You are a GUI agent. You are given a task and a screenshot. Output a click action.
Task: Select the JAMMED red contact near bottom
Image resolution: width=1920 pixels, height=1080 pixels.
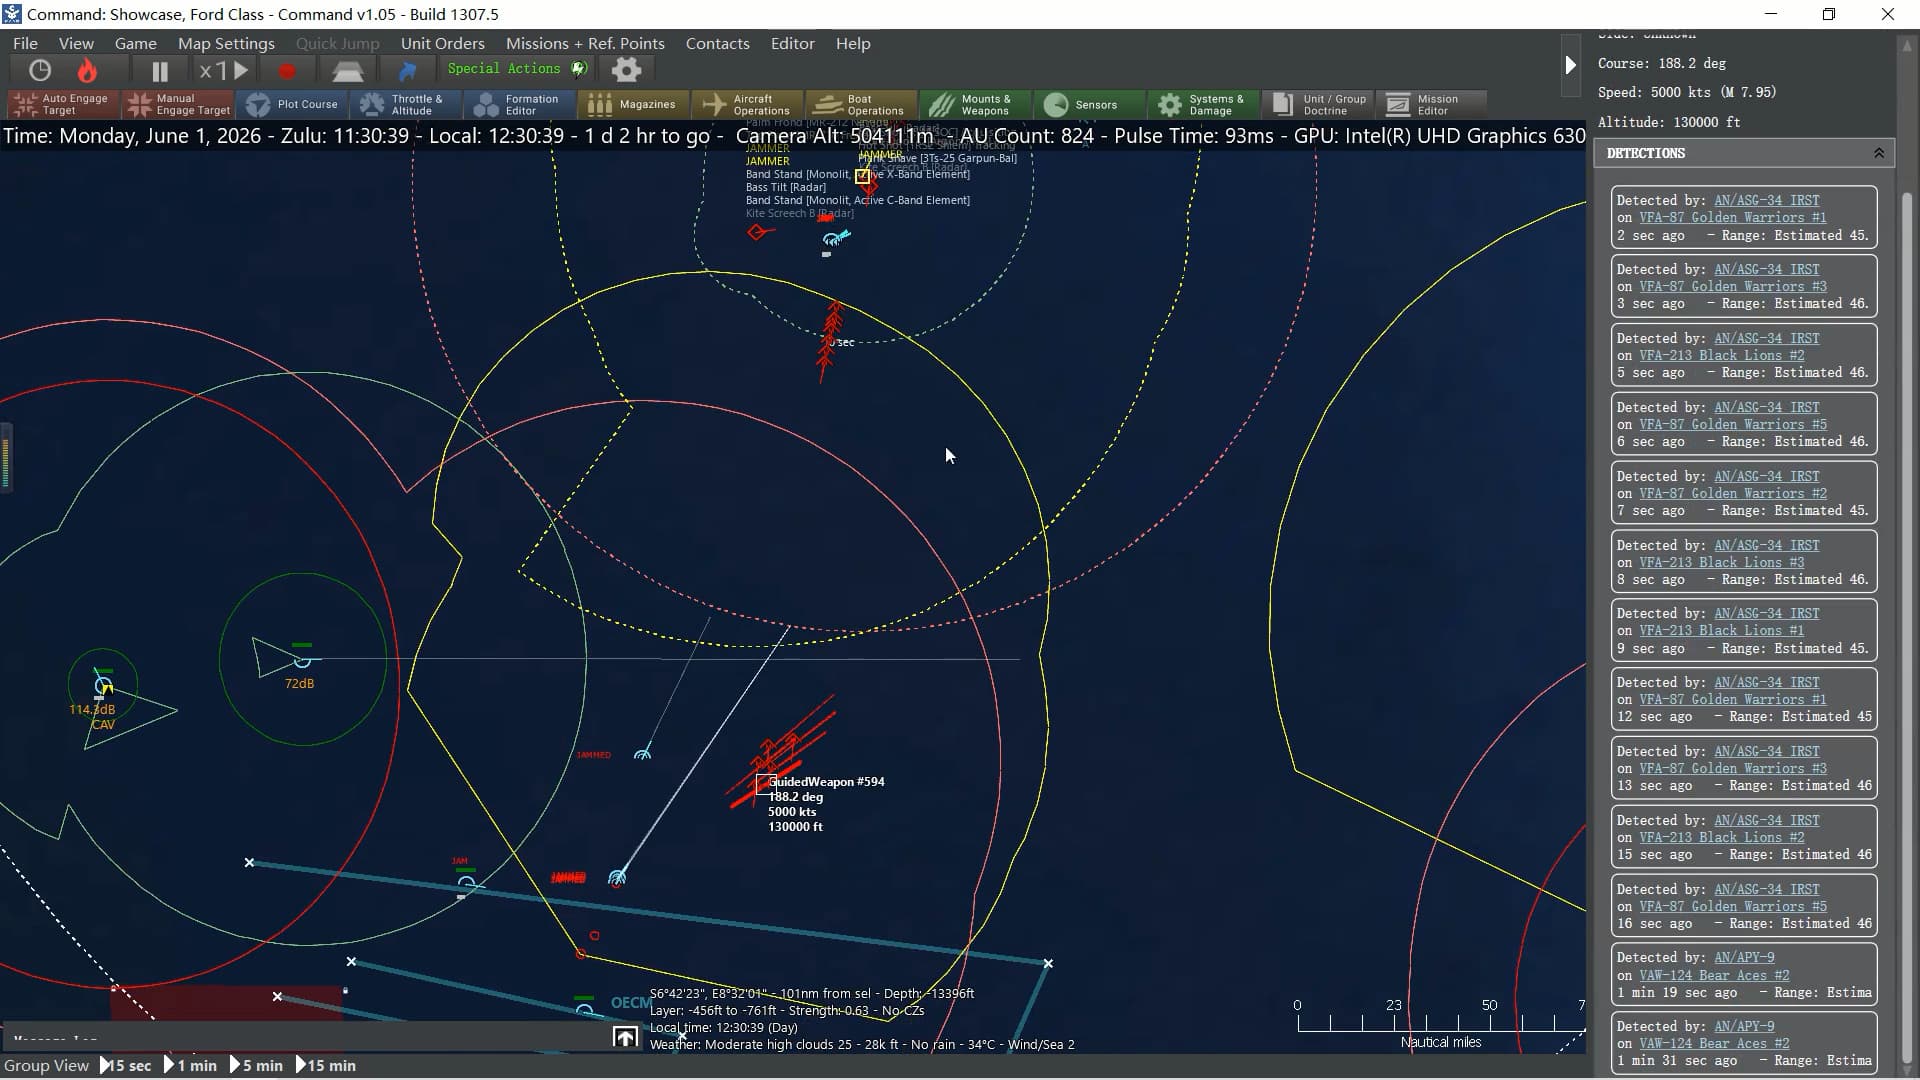click(568, 878)
